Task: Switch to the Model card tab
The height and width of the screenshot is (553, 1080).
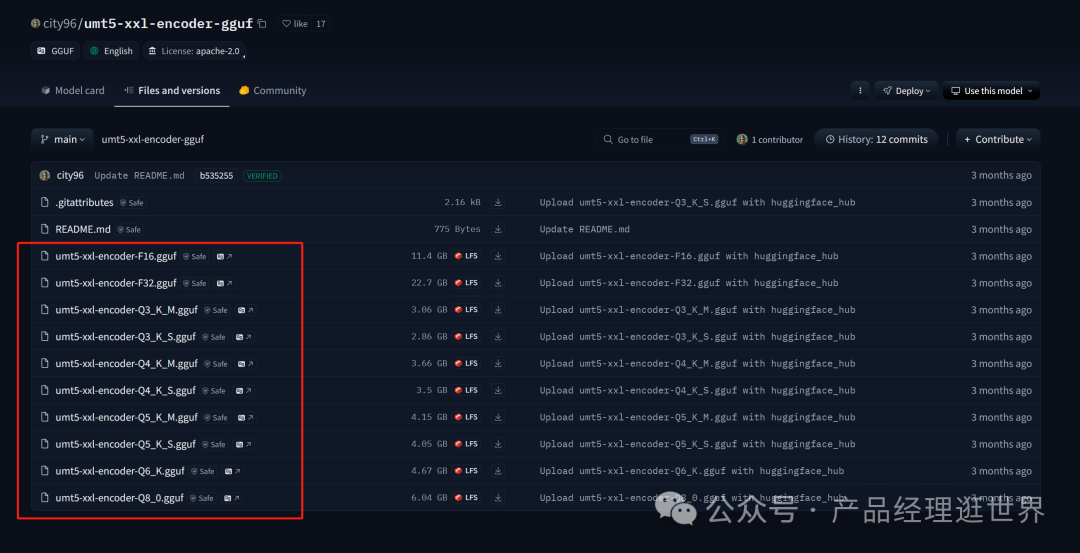Action: pos(72,90)
